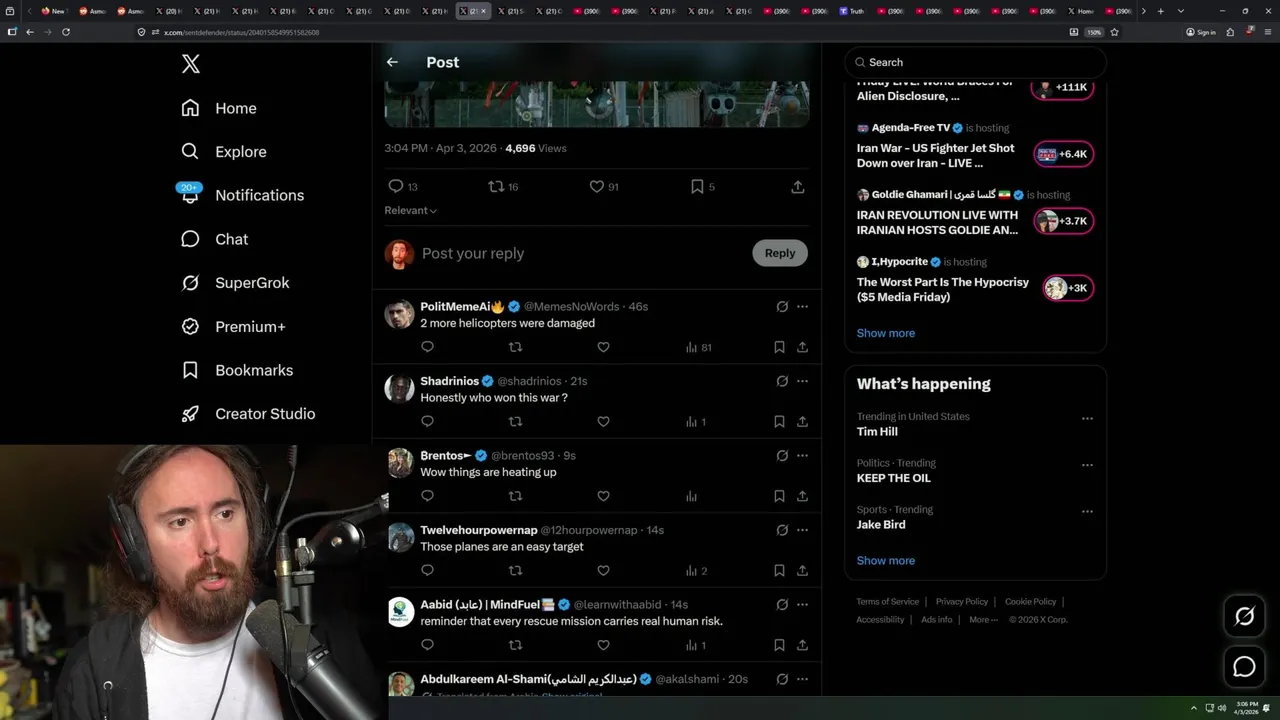Open Grok floating button
Image resolution: width=1280 pixels, height=720 pixels.
1244,616
